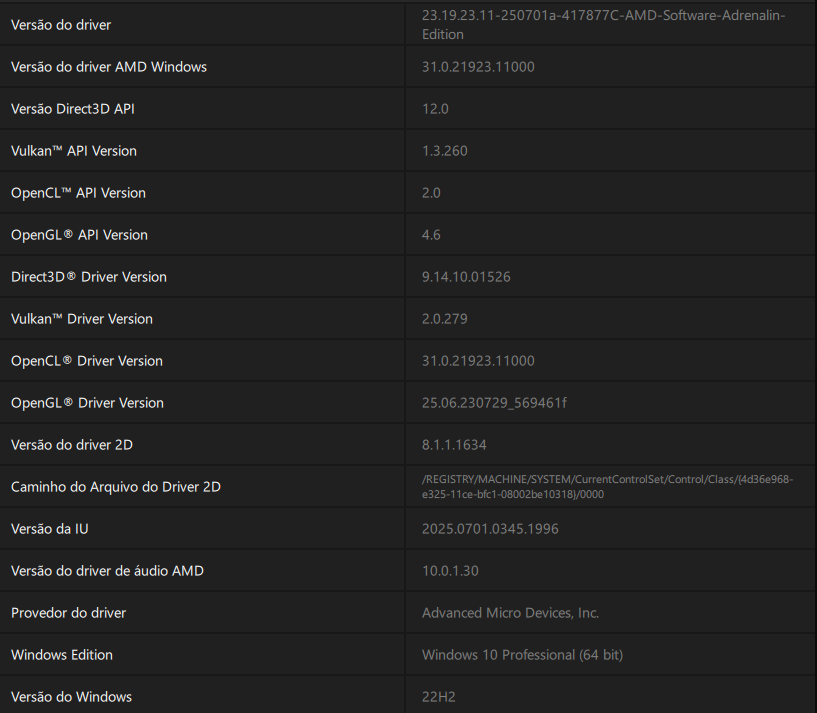Select the "Versão da IU" row label
Image resolution: width=817 pixels, height=713 pixels.
[57, 529]
